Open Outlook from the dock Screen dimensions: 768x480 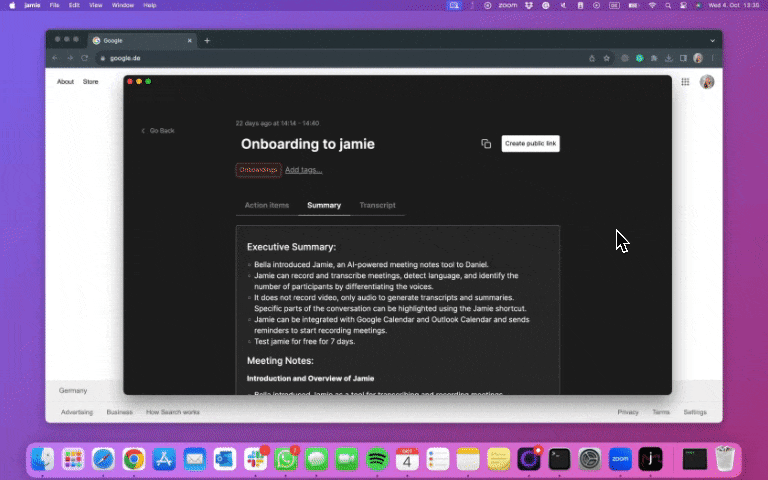click(225, 459)
